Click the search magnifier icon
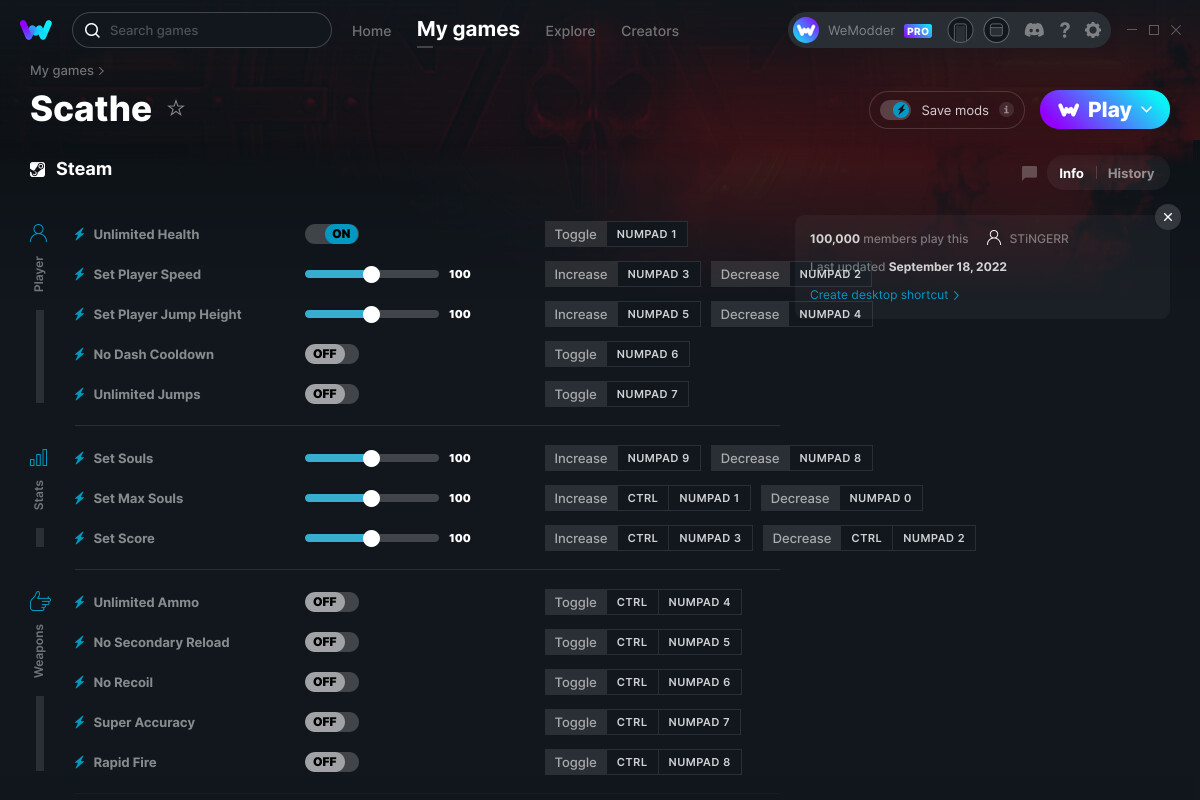The image size is (1200, 800). coord(92,30)
